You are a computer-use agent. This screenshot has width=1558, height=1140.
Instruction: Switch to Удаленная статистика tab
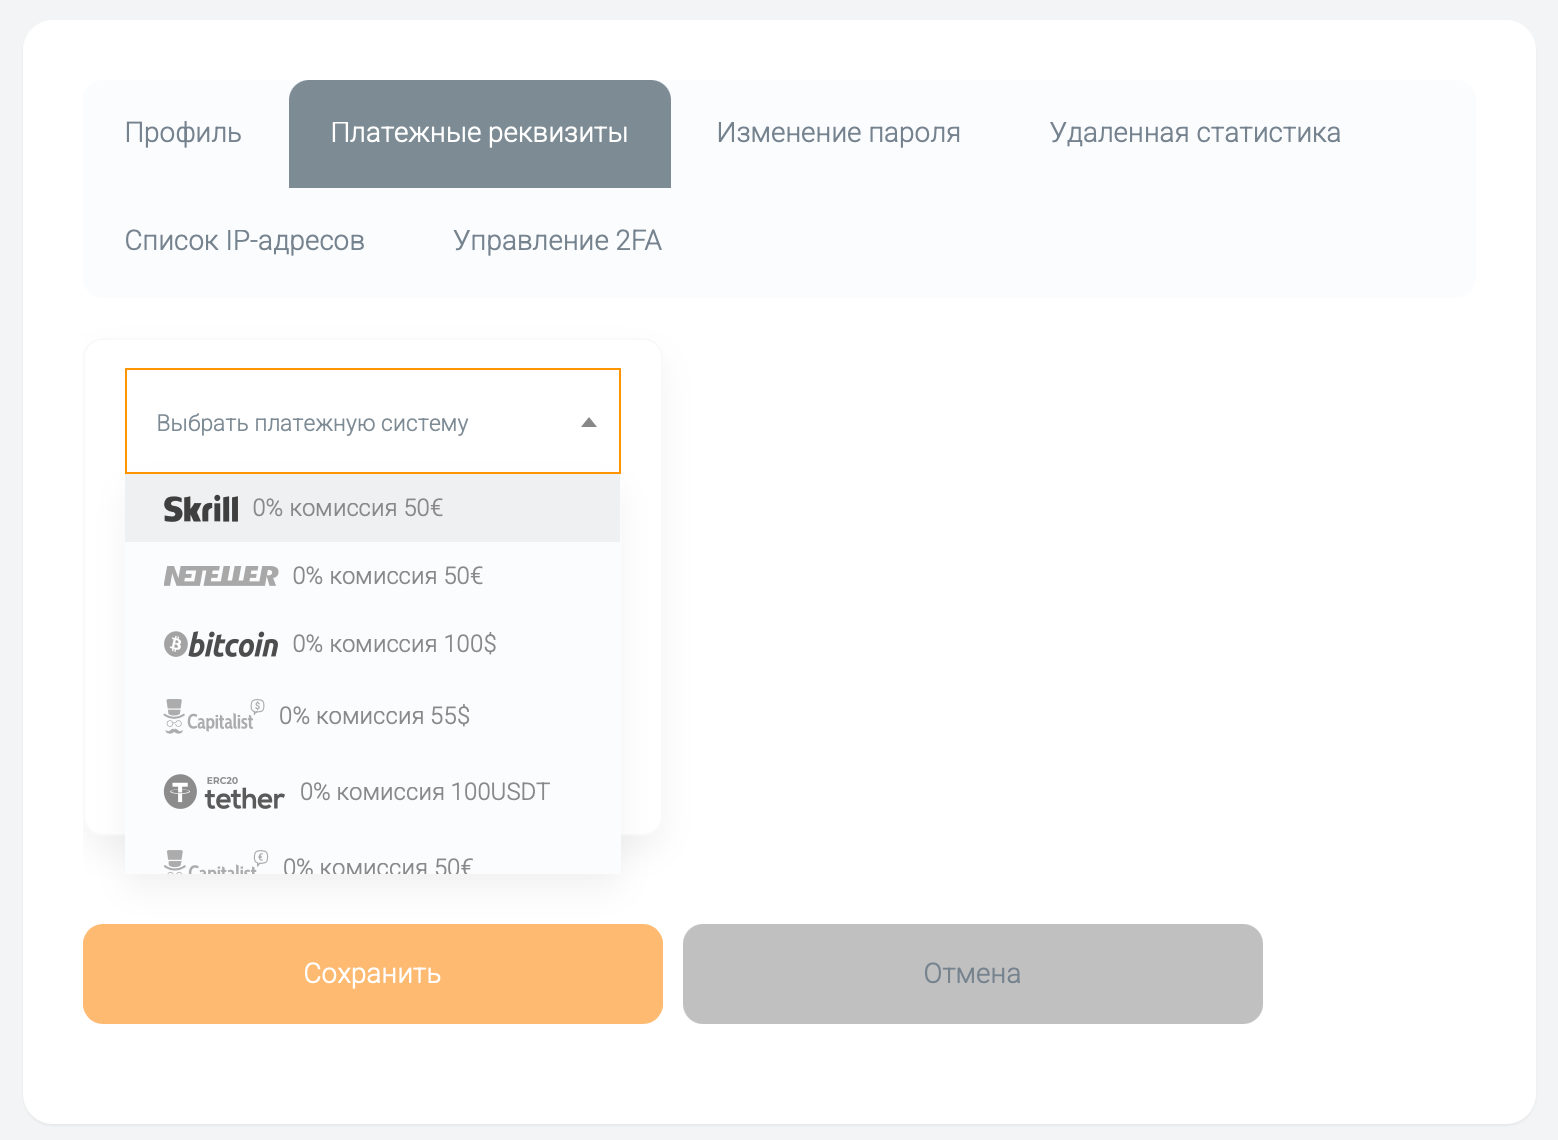pos(1195,133)
